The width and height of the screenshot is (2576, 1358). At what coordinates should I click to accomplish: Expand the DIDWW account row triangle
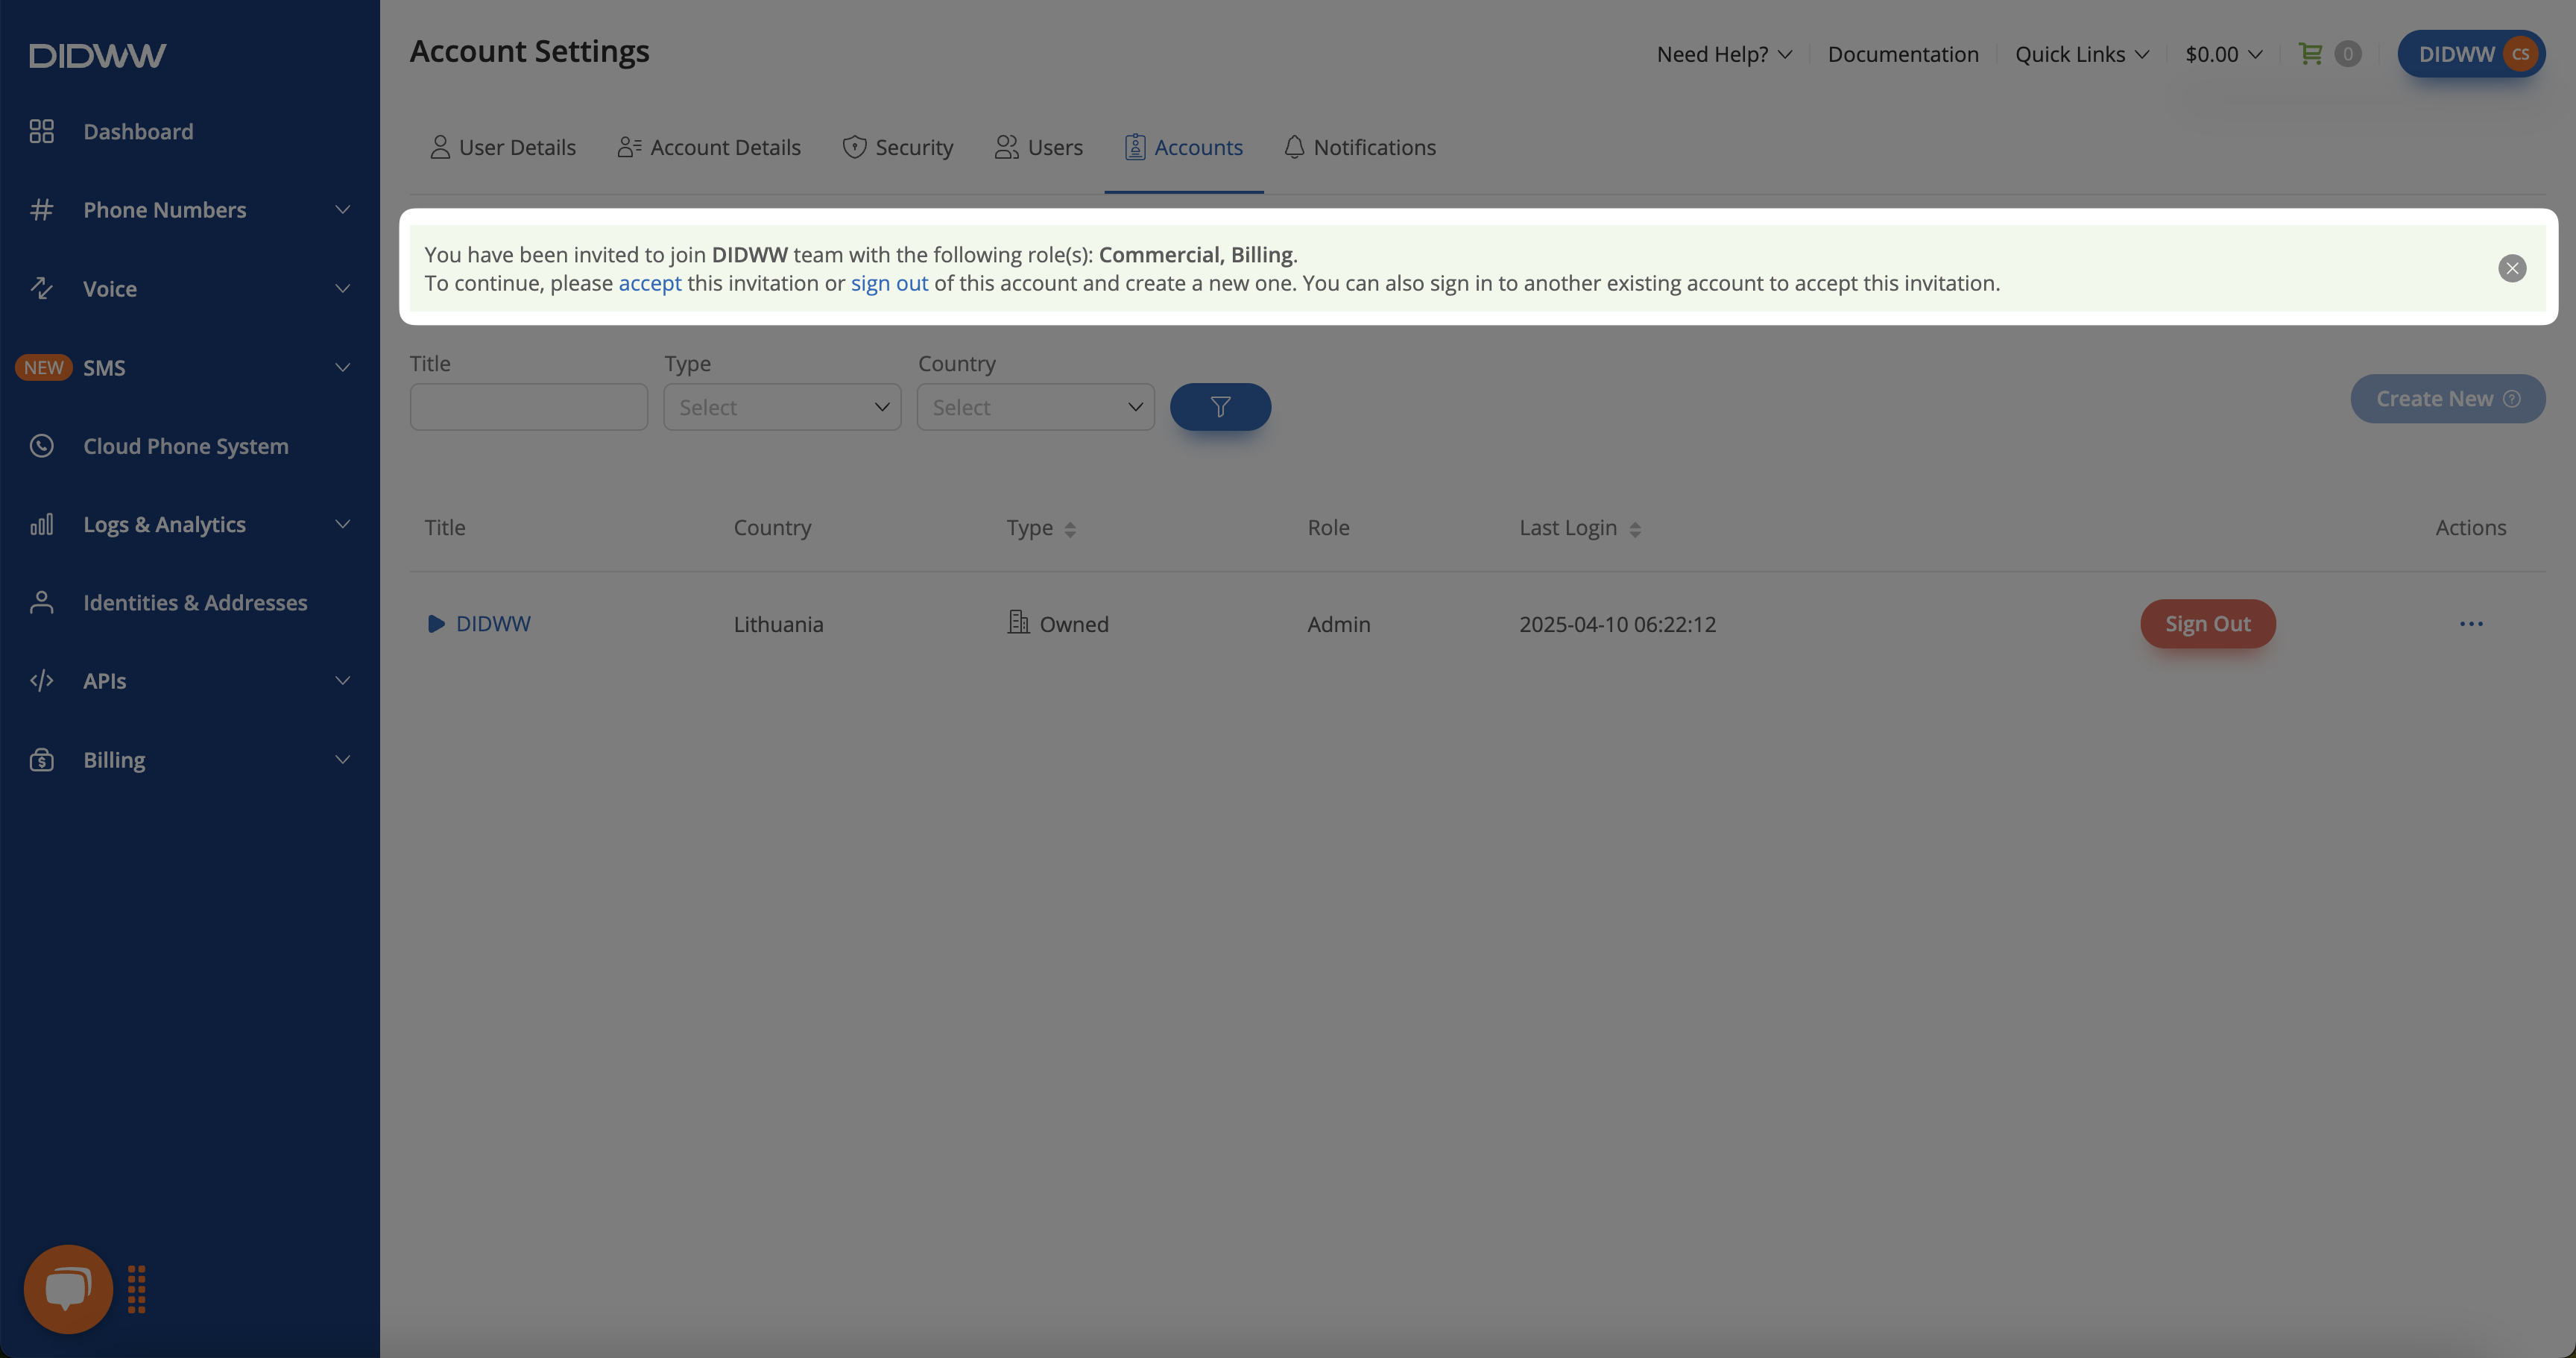tap(435, 624)
